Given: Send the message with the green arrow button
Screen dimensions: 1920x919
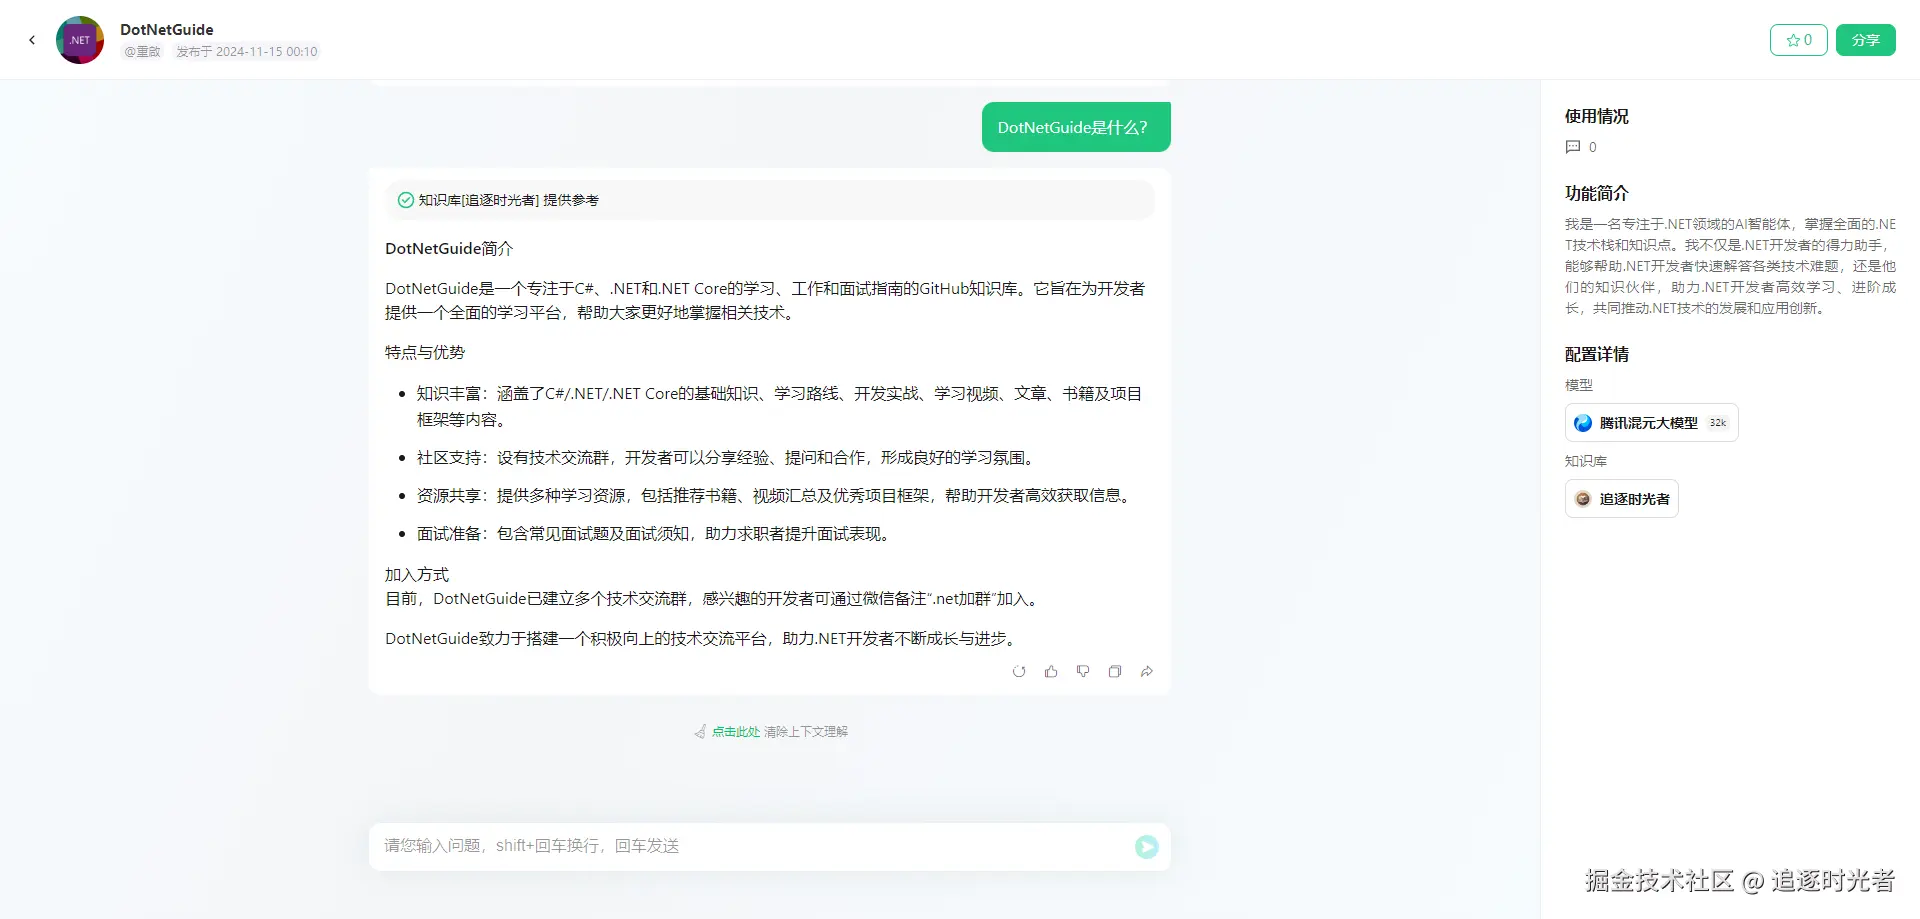Looking at the screenshot, I should (1147, 847).
